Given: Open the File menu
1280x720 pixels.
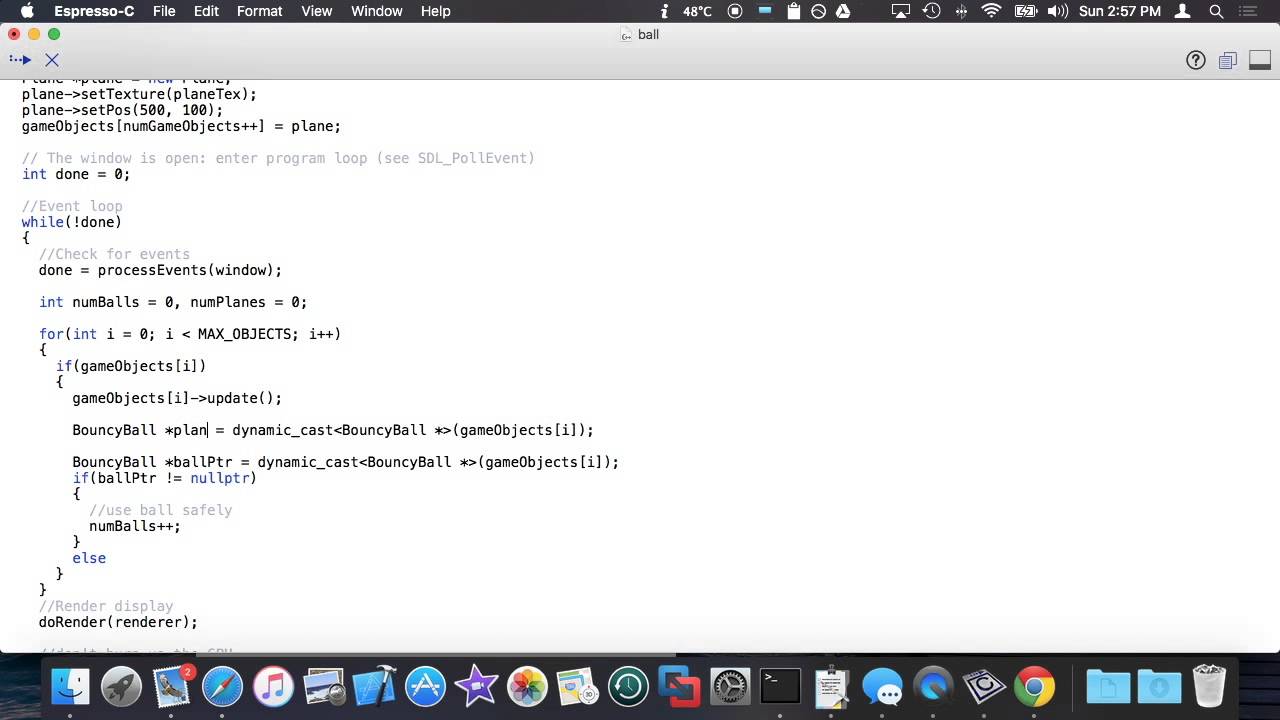Looking at the screenshot, I should click(164, 11).
